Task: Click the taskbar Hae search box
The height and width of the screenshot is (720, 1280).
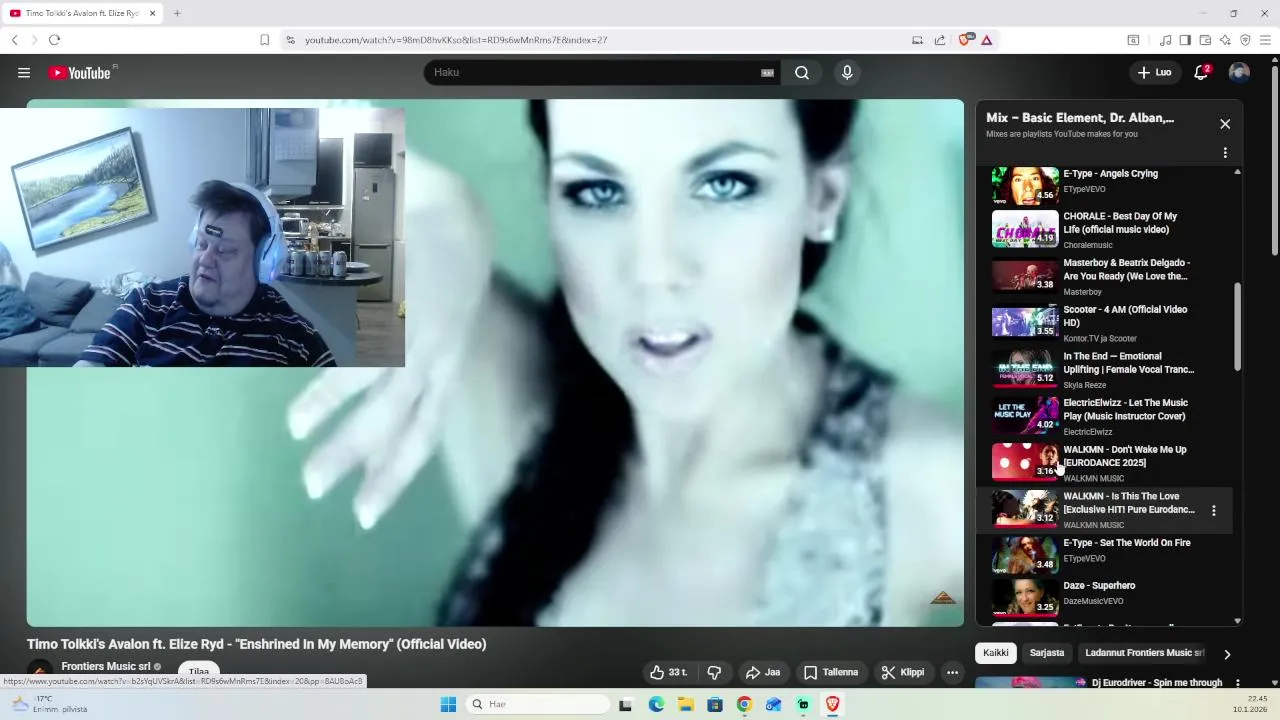Action: pyautogui.click(x=538, y=704)
